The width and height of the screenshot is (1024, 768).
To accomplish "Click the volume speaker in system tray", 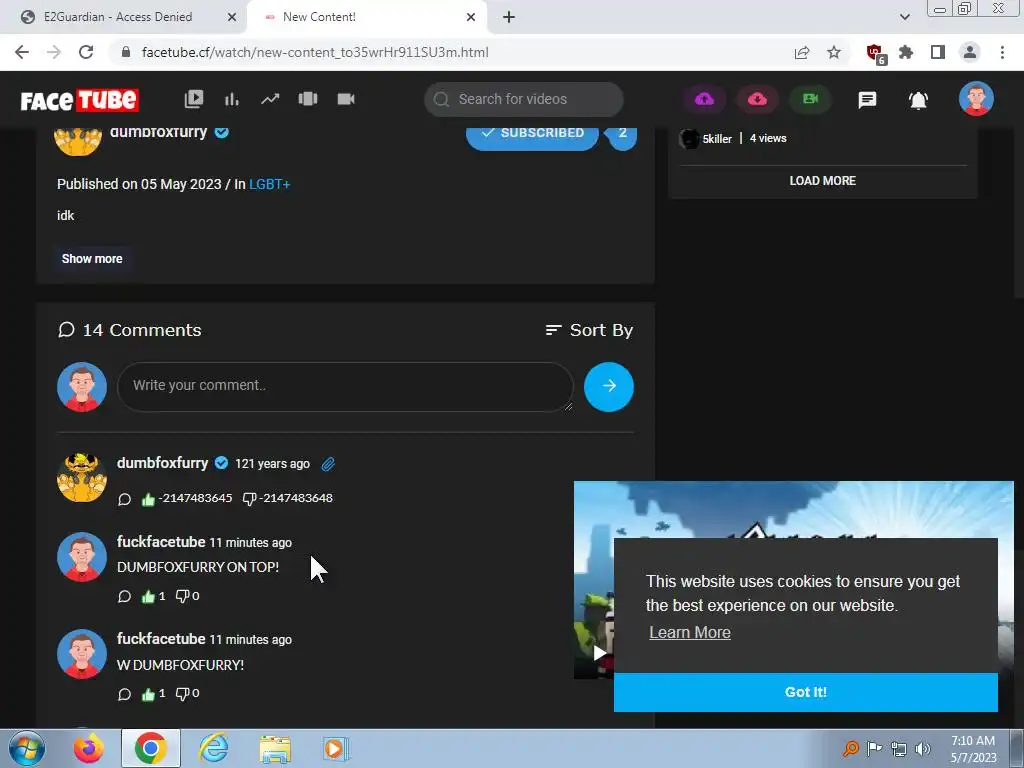I will pos(922,749).
